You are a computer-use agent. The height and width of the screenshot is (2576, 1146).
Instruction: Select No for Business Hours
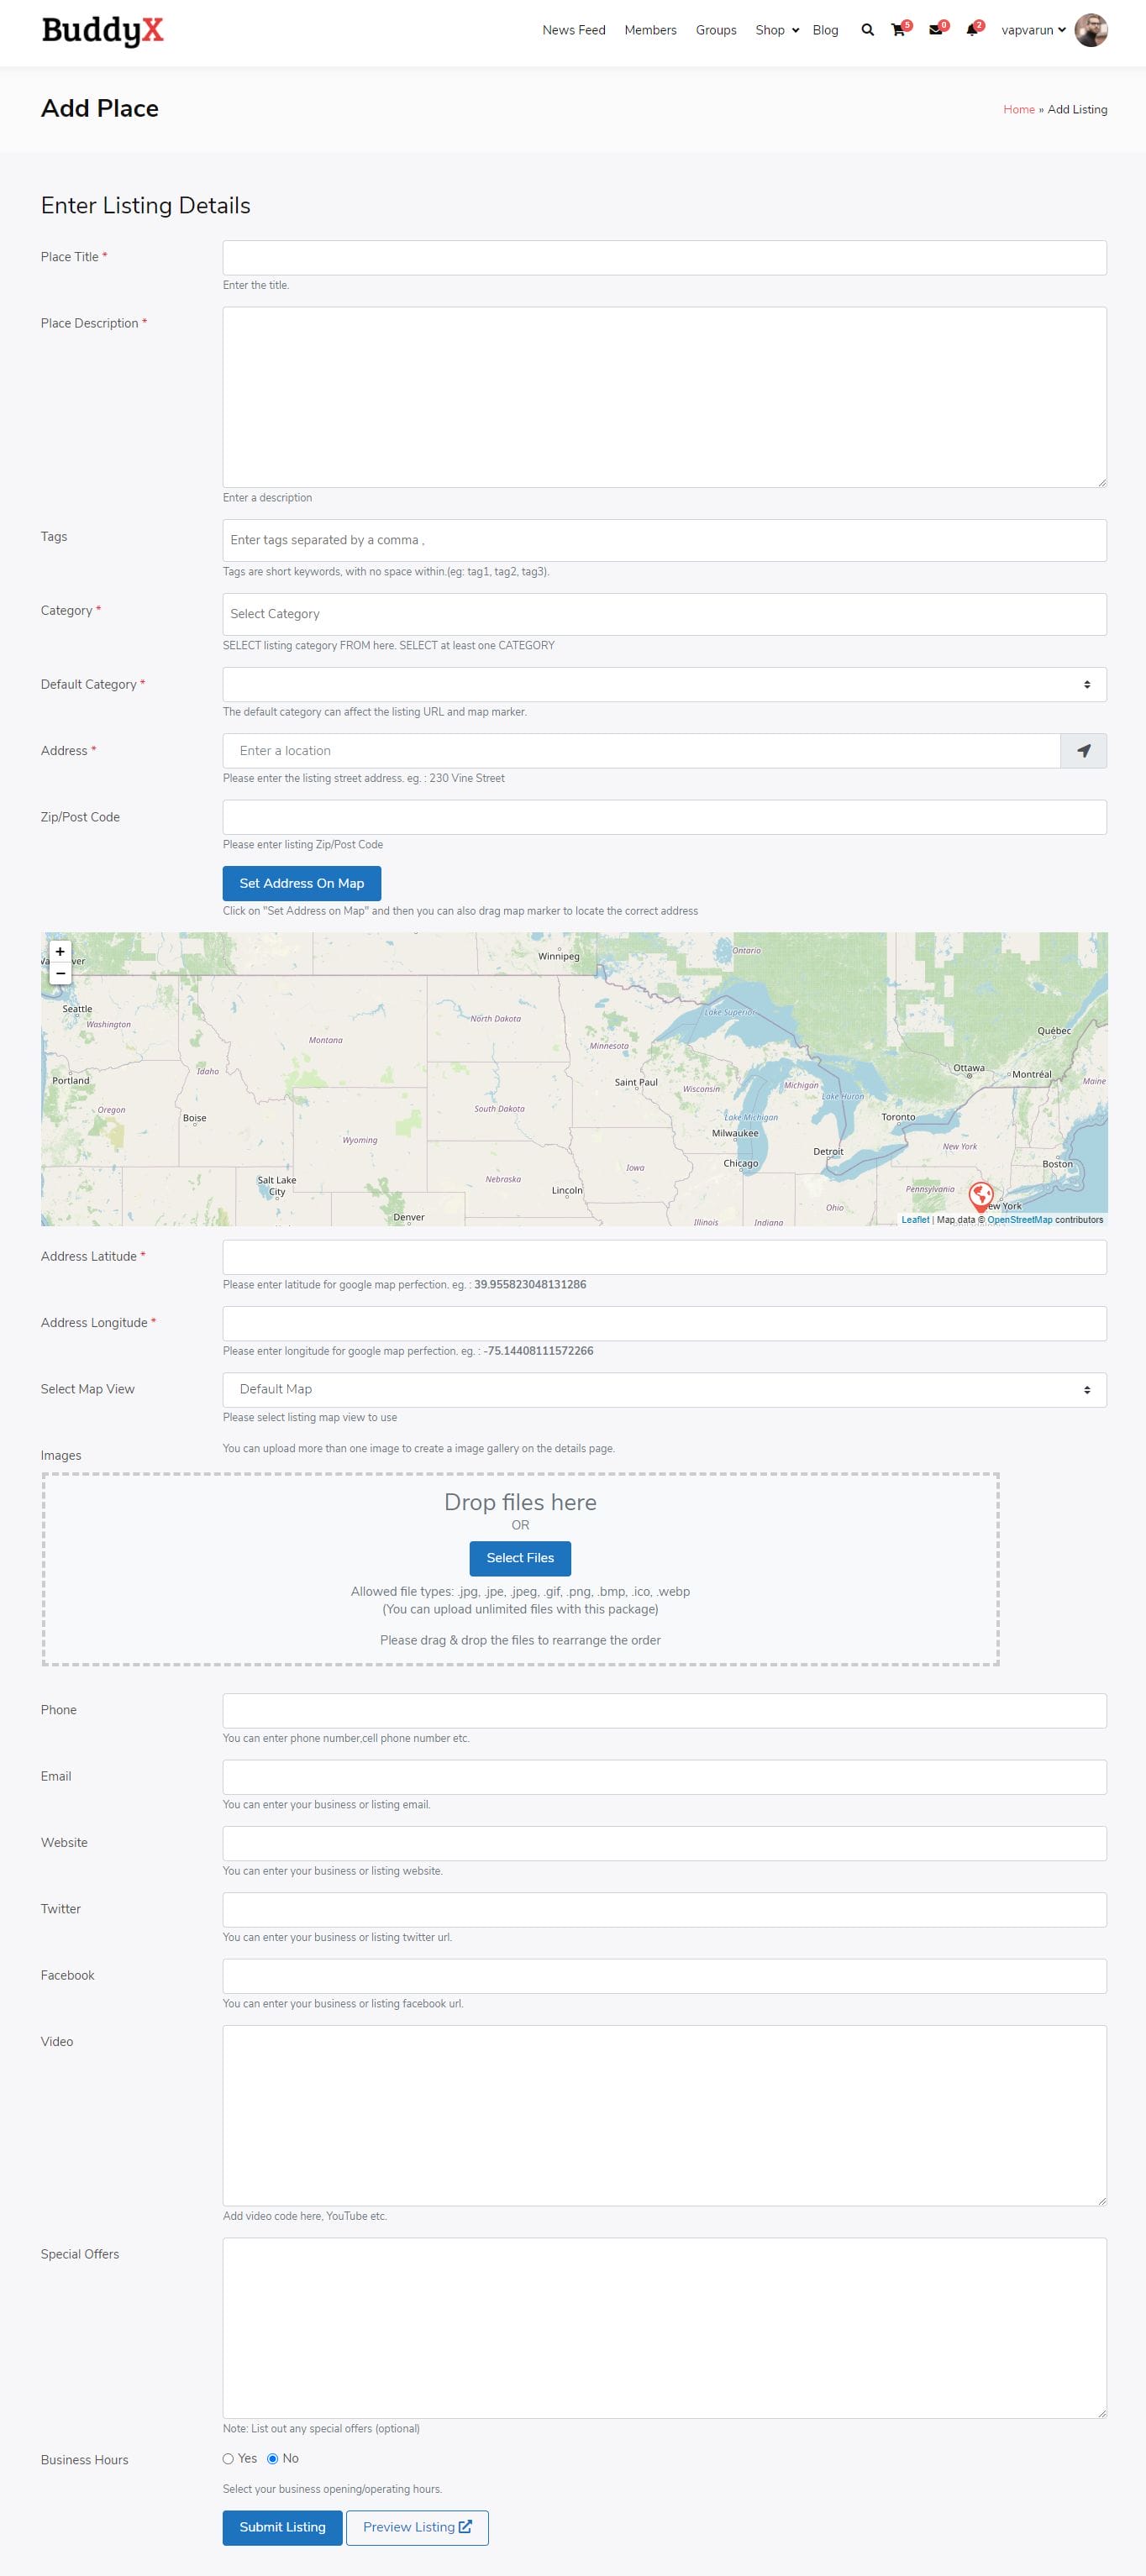[x=272, y=2459]
